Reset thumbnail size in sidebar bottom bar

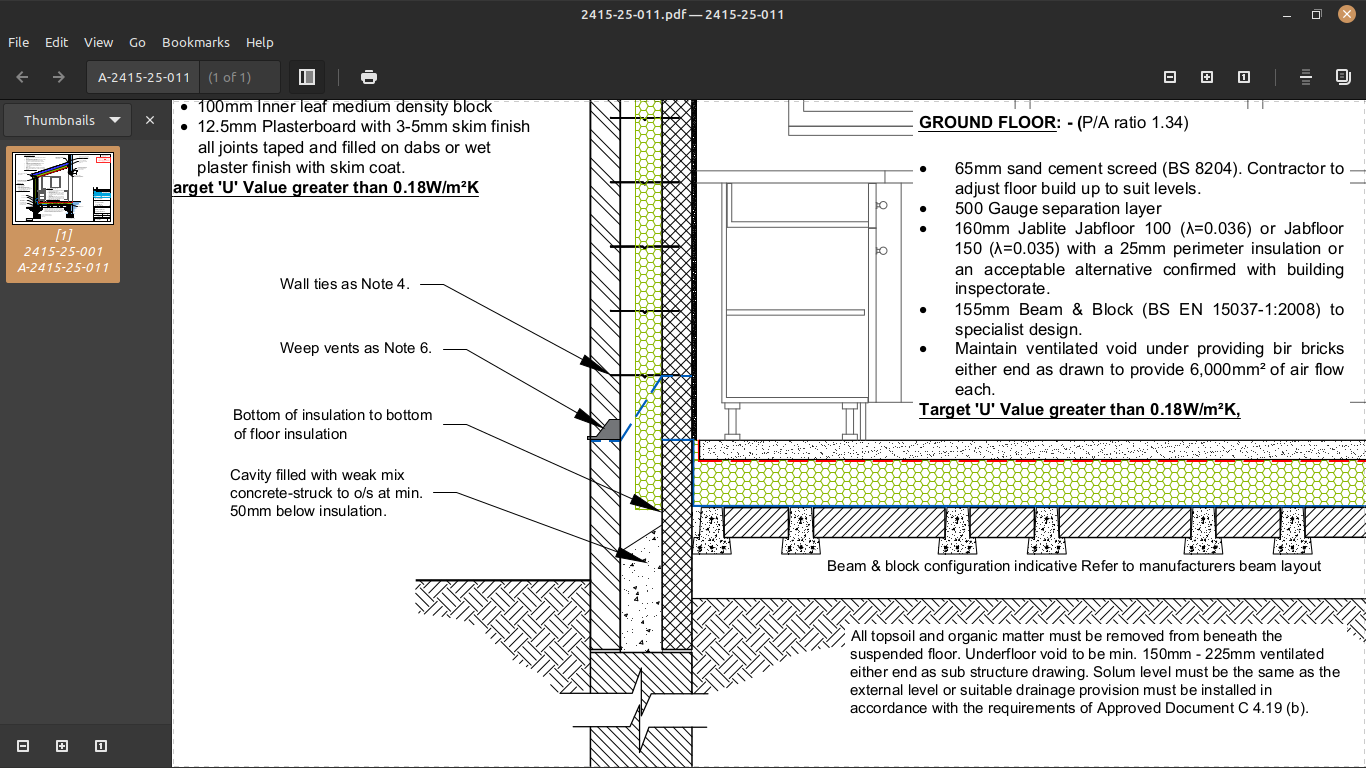(x=101, y=746)
